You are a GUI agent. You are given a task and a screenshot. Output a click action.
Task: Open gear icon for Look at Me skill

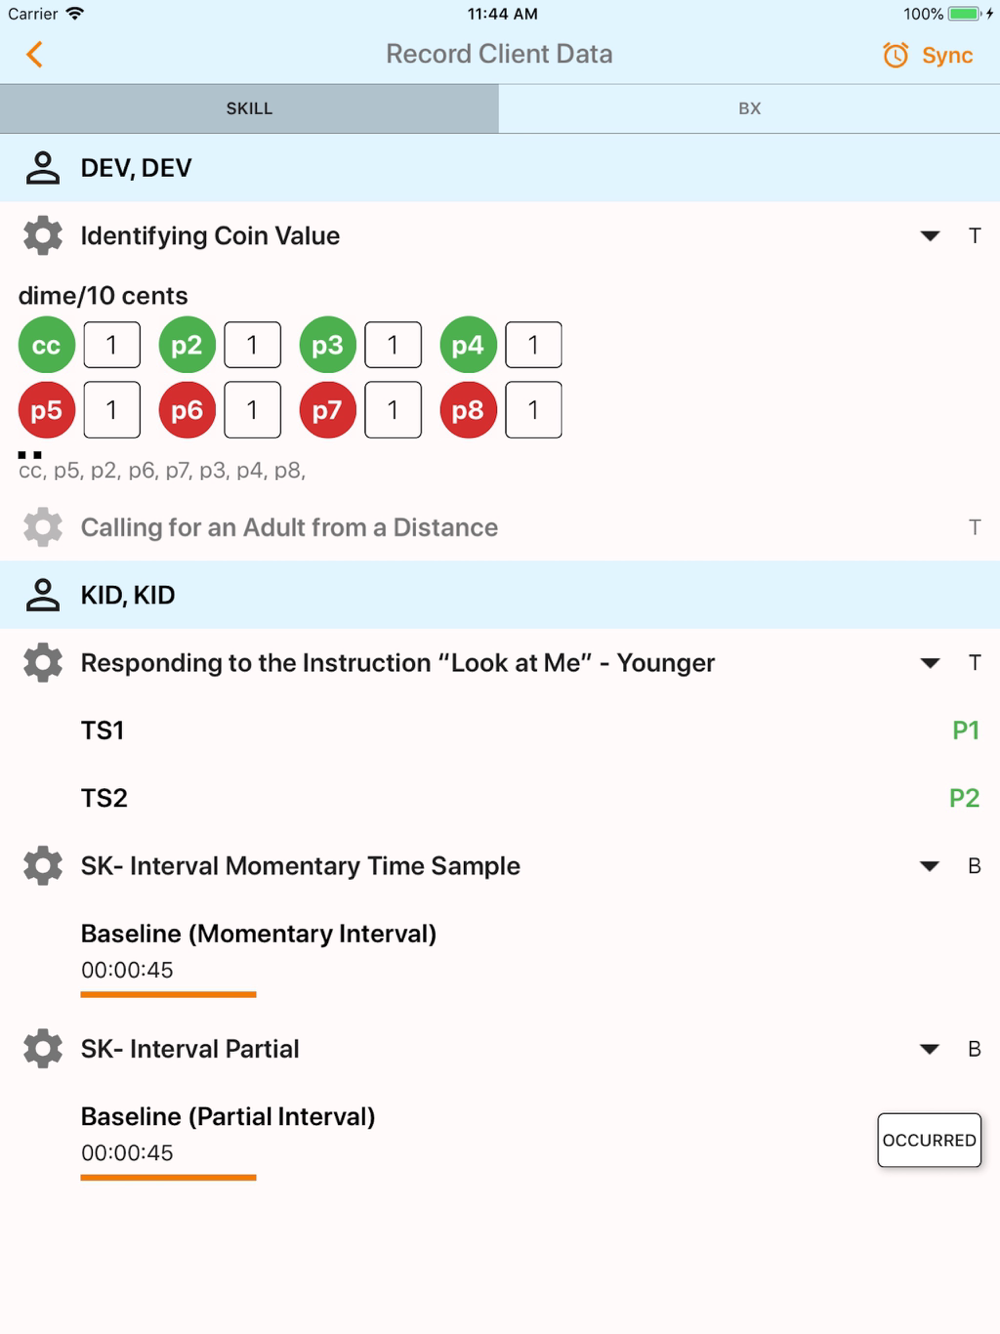[x=43, y=663]
